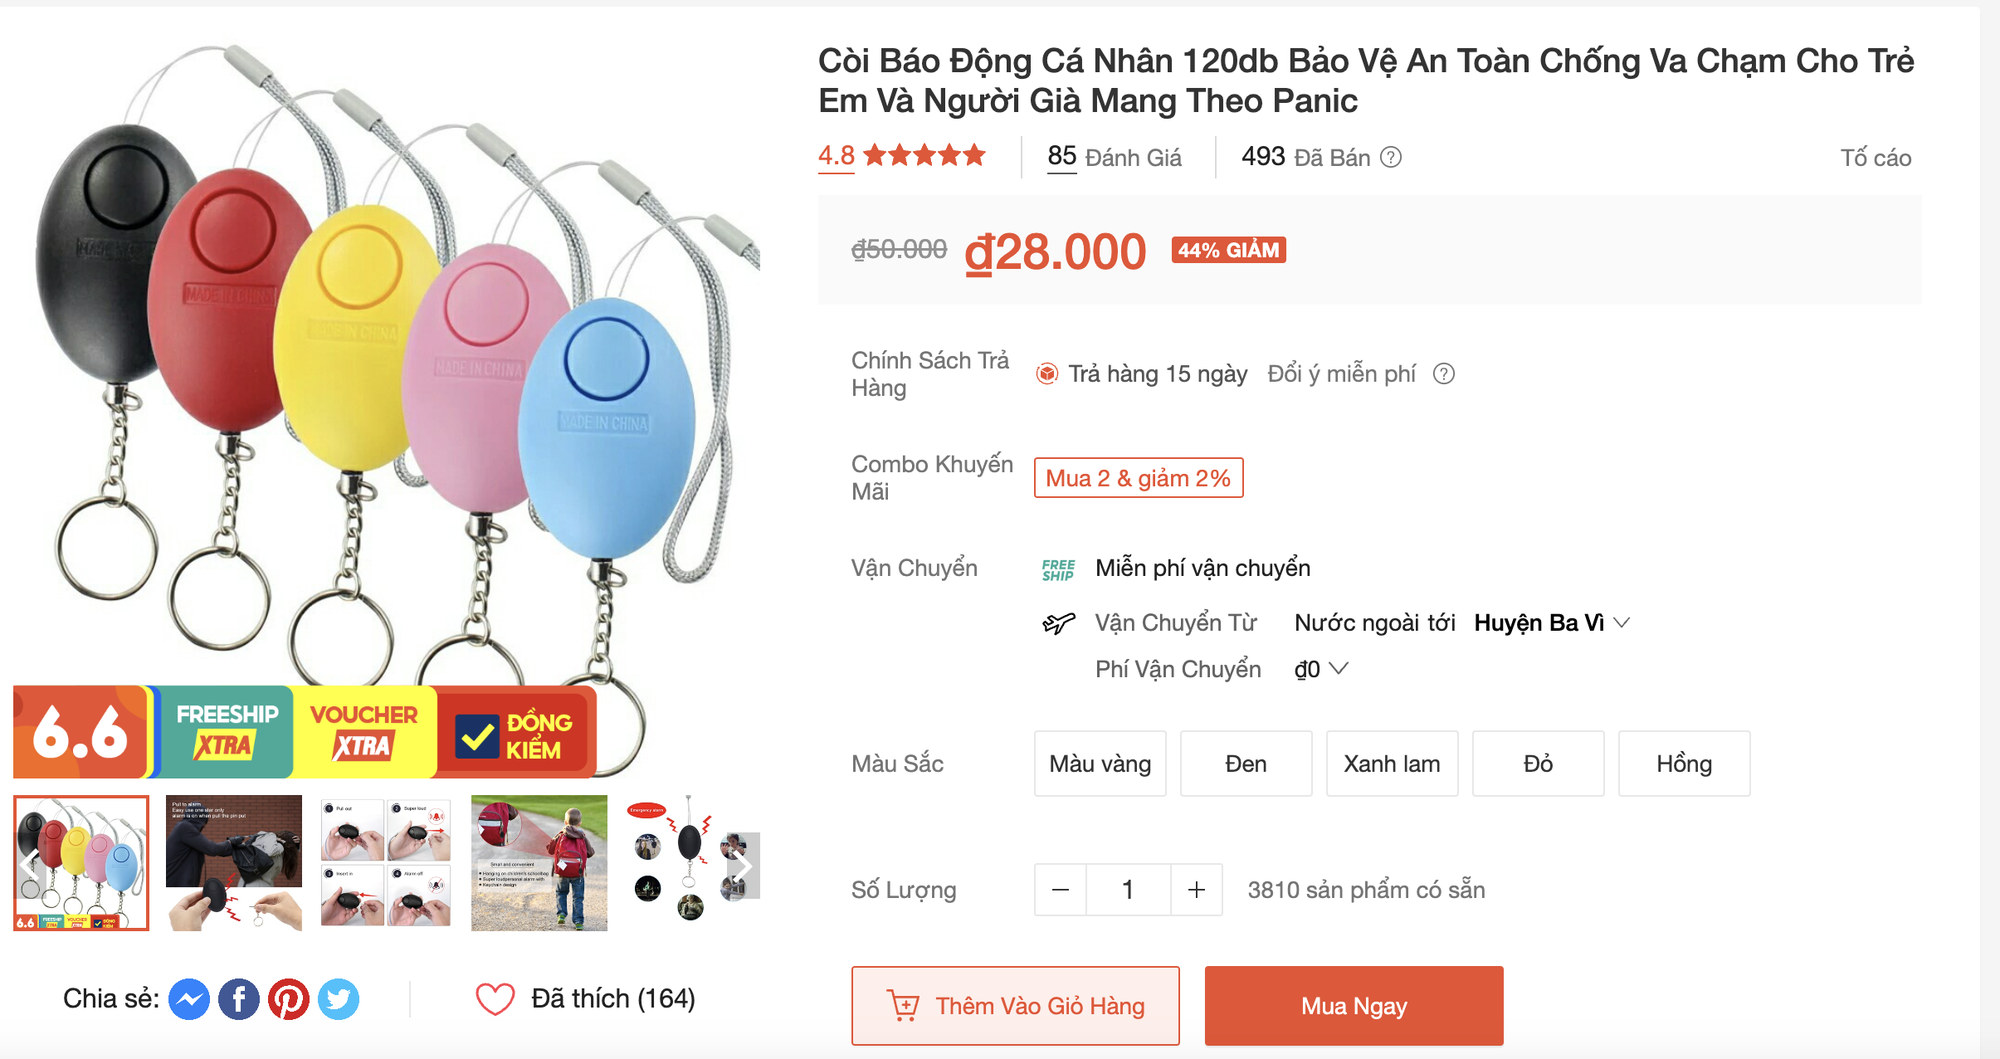Screen dimensions: 2000x1059
Task: View the child with backpack thumbnail
Action: pyautogui.click(x=539, y=863)
